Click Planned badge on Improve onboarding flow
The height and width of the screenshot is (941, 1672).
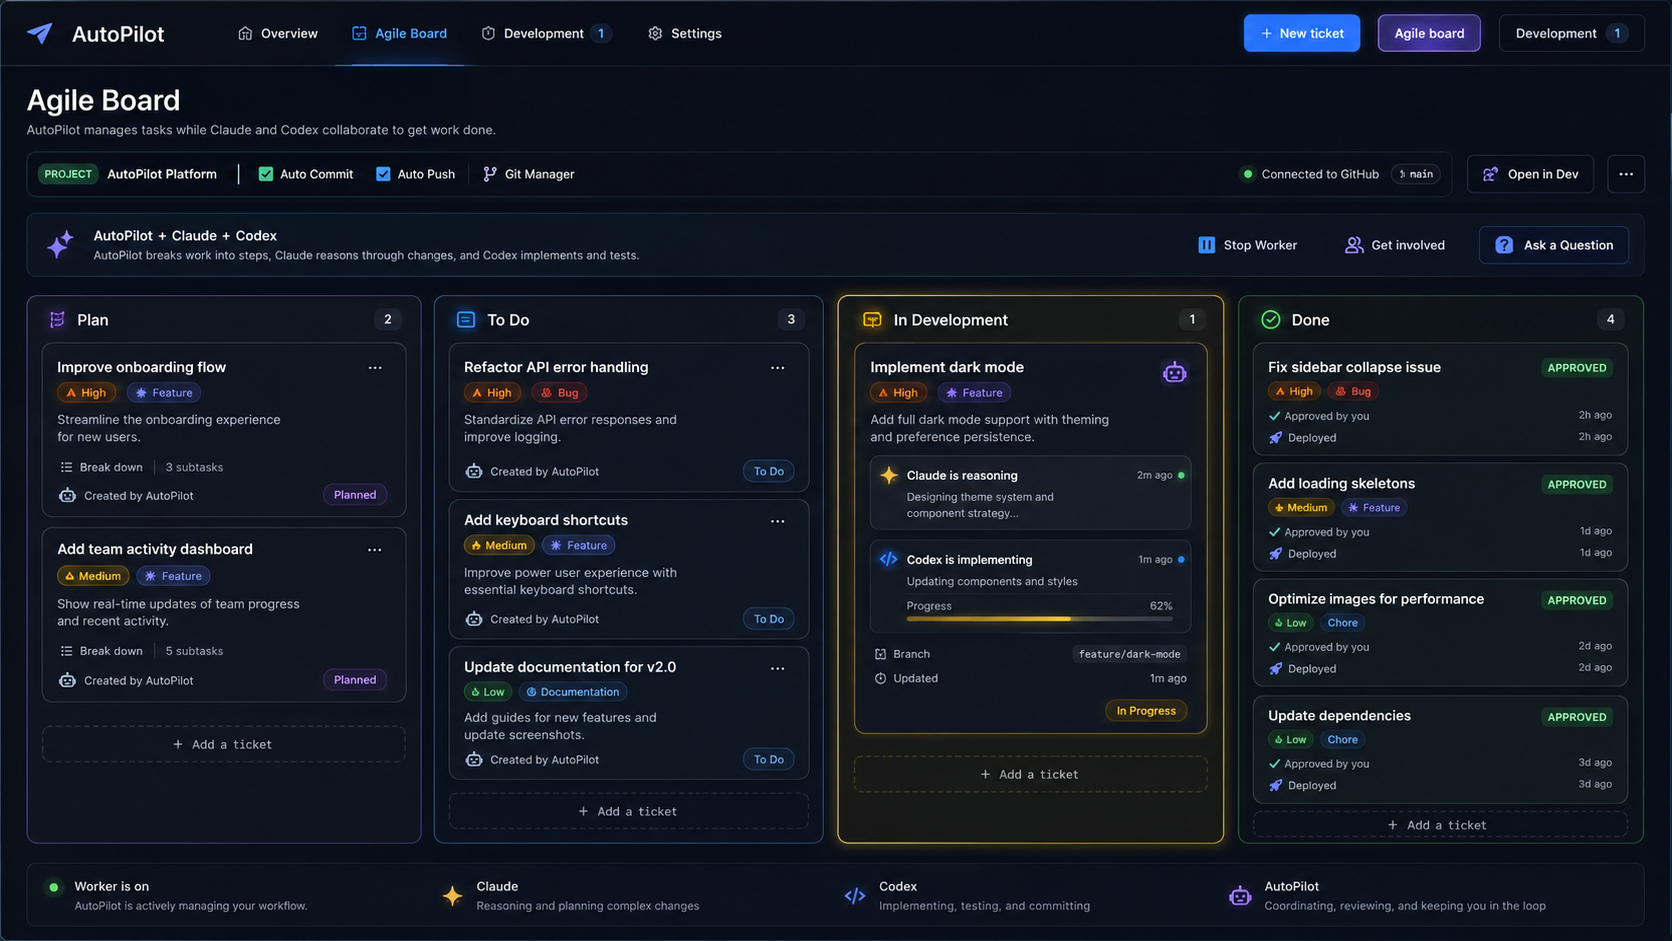(355, 495)
